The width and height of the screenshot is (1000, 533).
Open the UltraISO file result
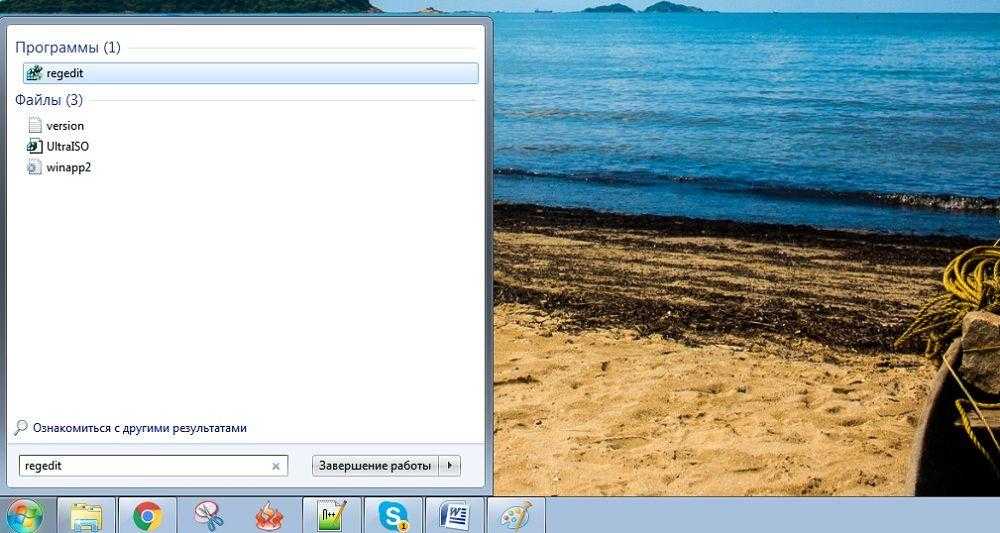pyautogui.click(x=67, y=146)
